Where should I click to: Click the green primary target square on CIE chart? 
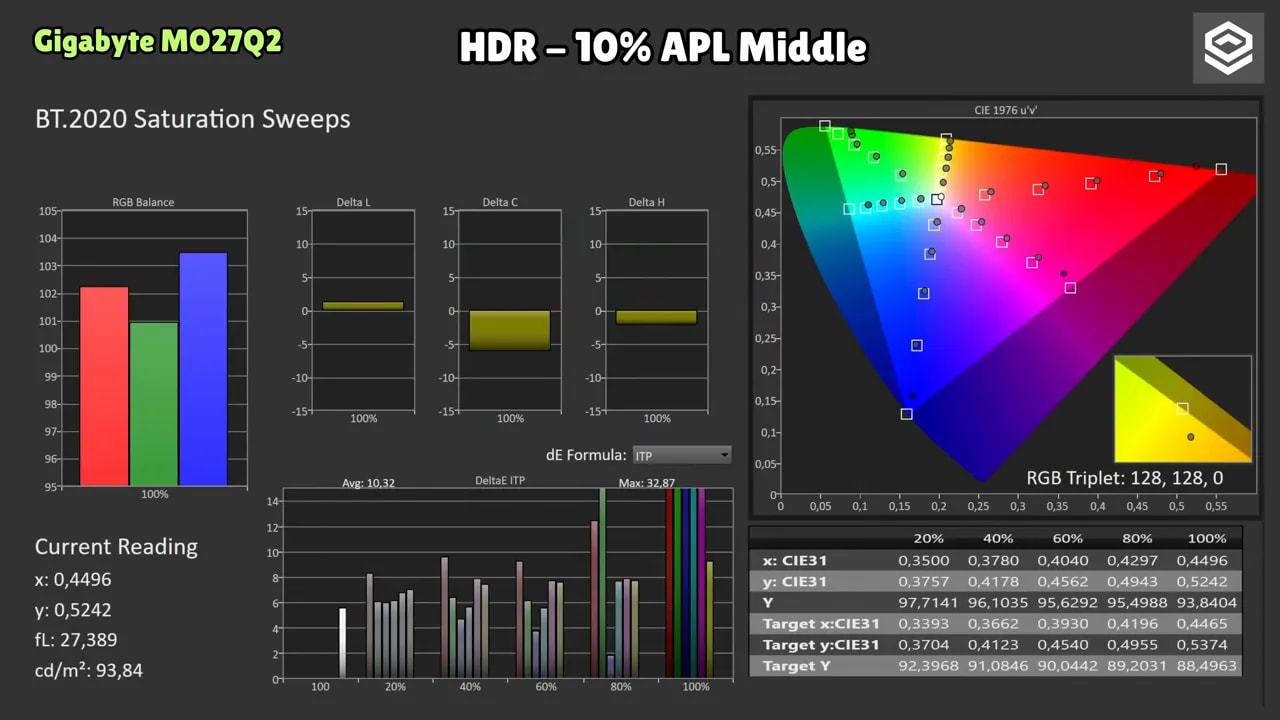tap(825, 127)
